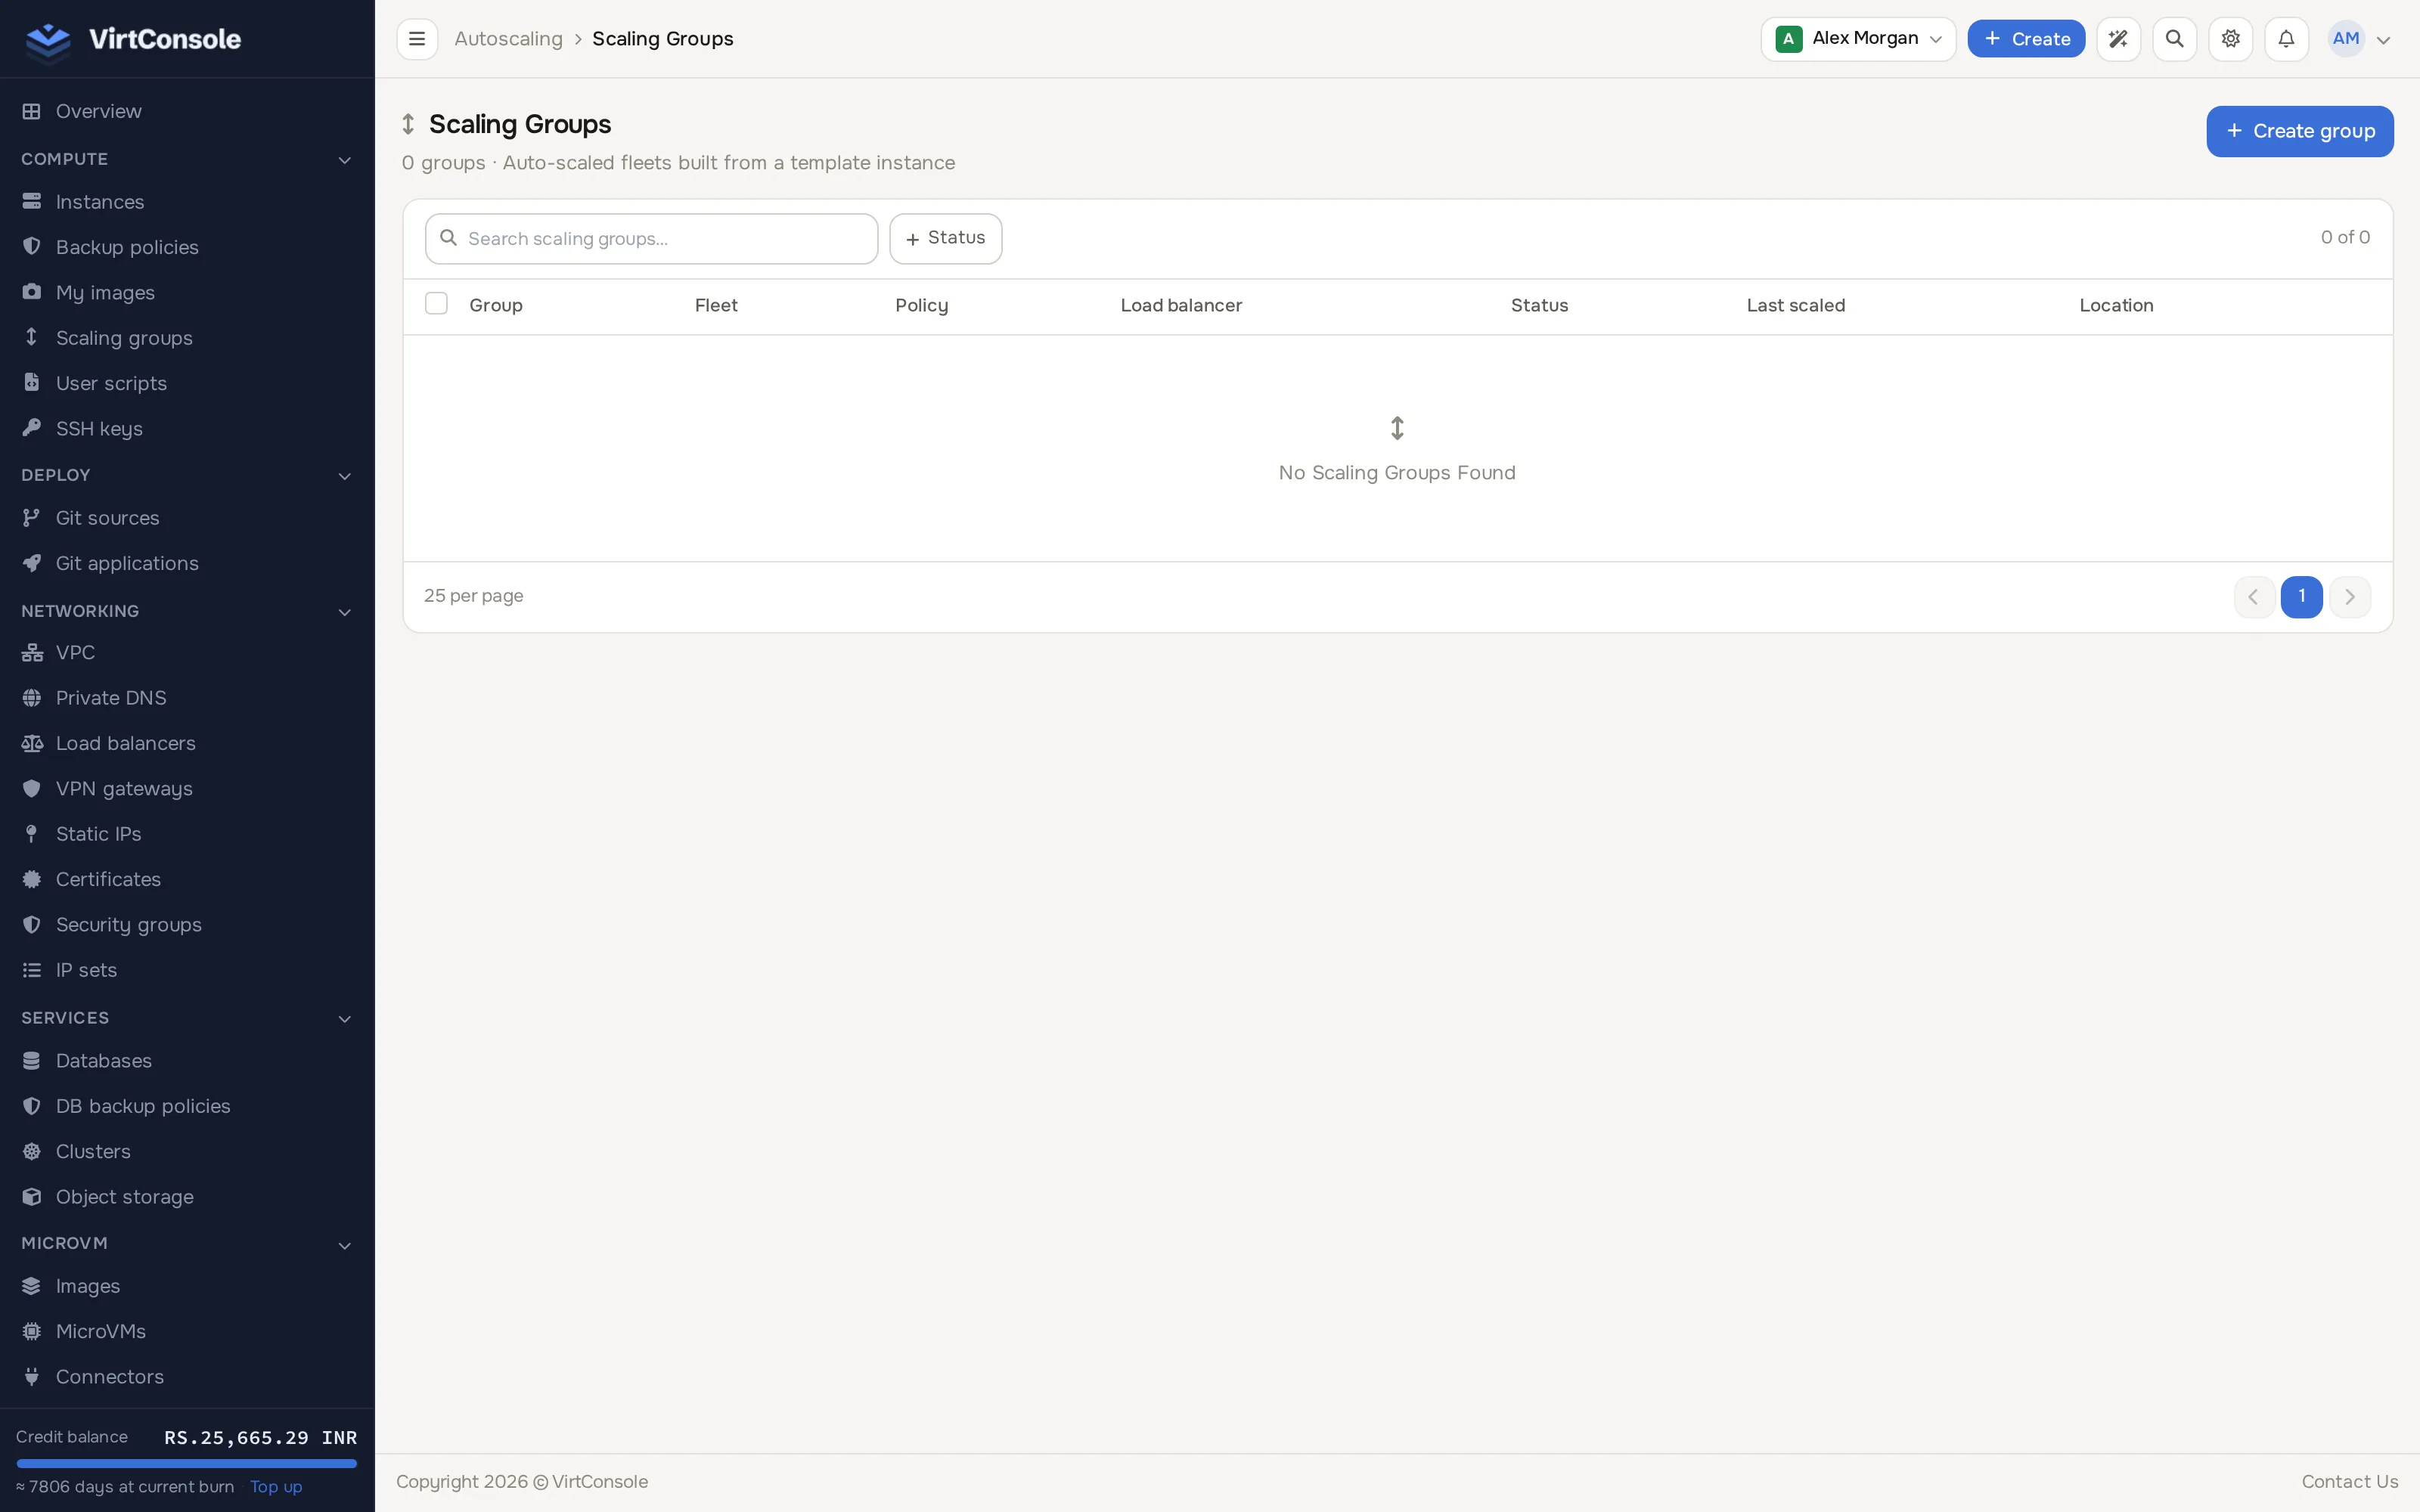Collapse the COMPUTE section
Viewport: 2420px width, 1512px height.
345,160
